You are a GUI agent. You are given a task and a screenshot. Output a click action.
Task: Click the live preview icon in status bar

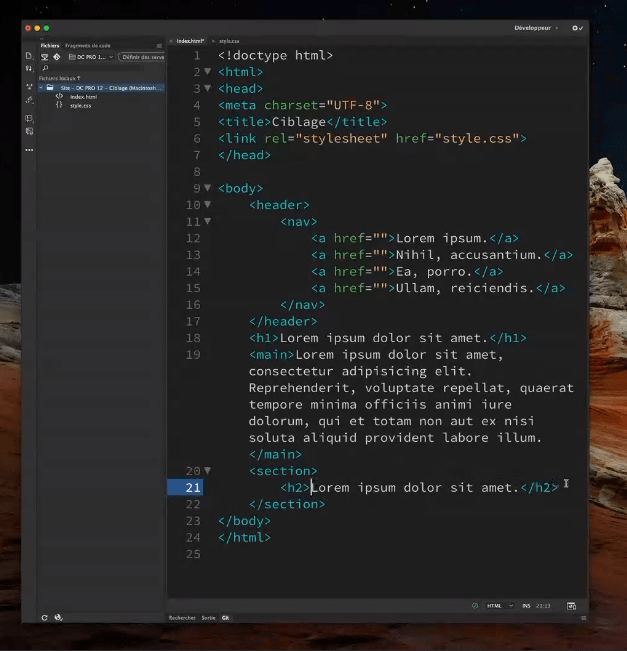point(571,606)
